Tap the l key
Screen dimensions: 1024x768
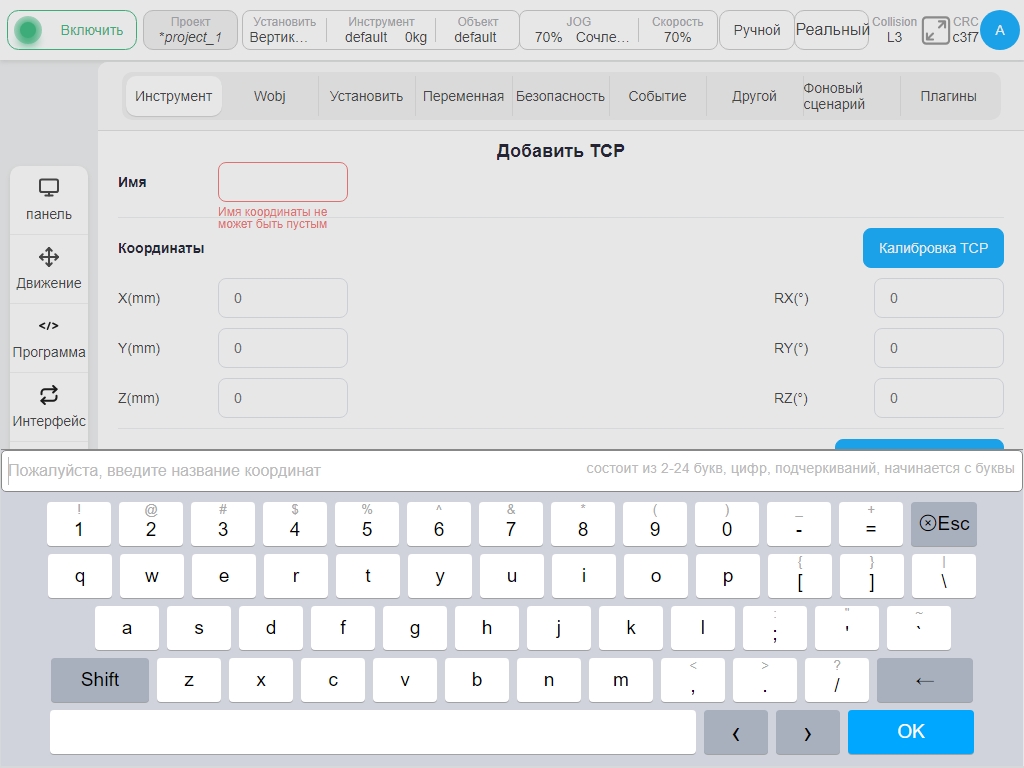tap(703, 628)
